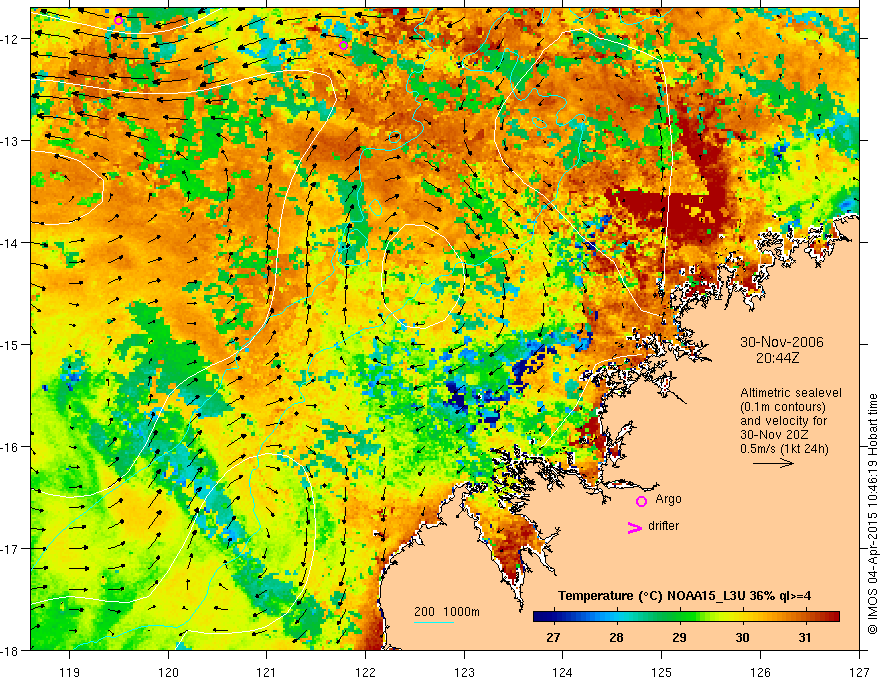
Task: Click the magenta Argo circle in the legend
Action: pos(641,501)
